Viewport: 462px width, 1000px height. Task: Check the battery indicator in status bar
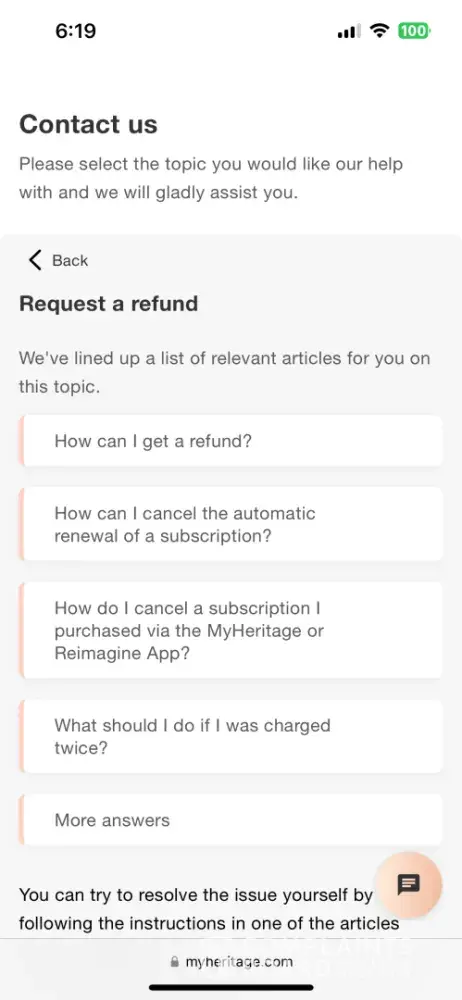coord(414,31)
